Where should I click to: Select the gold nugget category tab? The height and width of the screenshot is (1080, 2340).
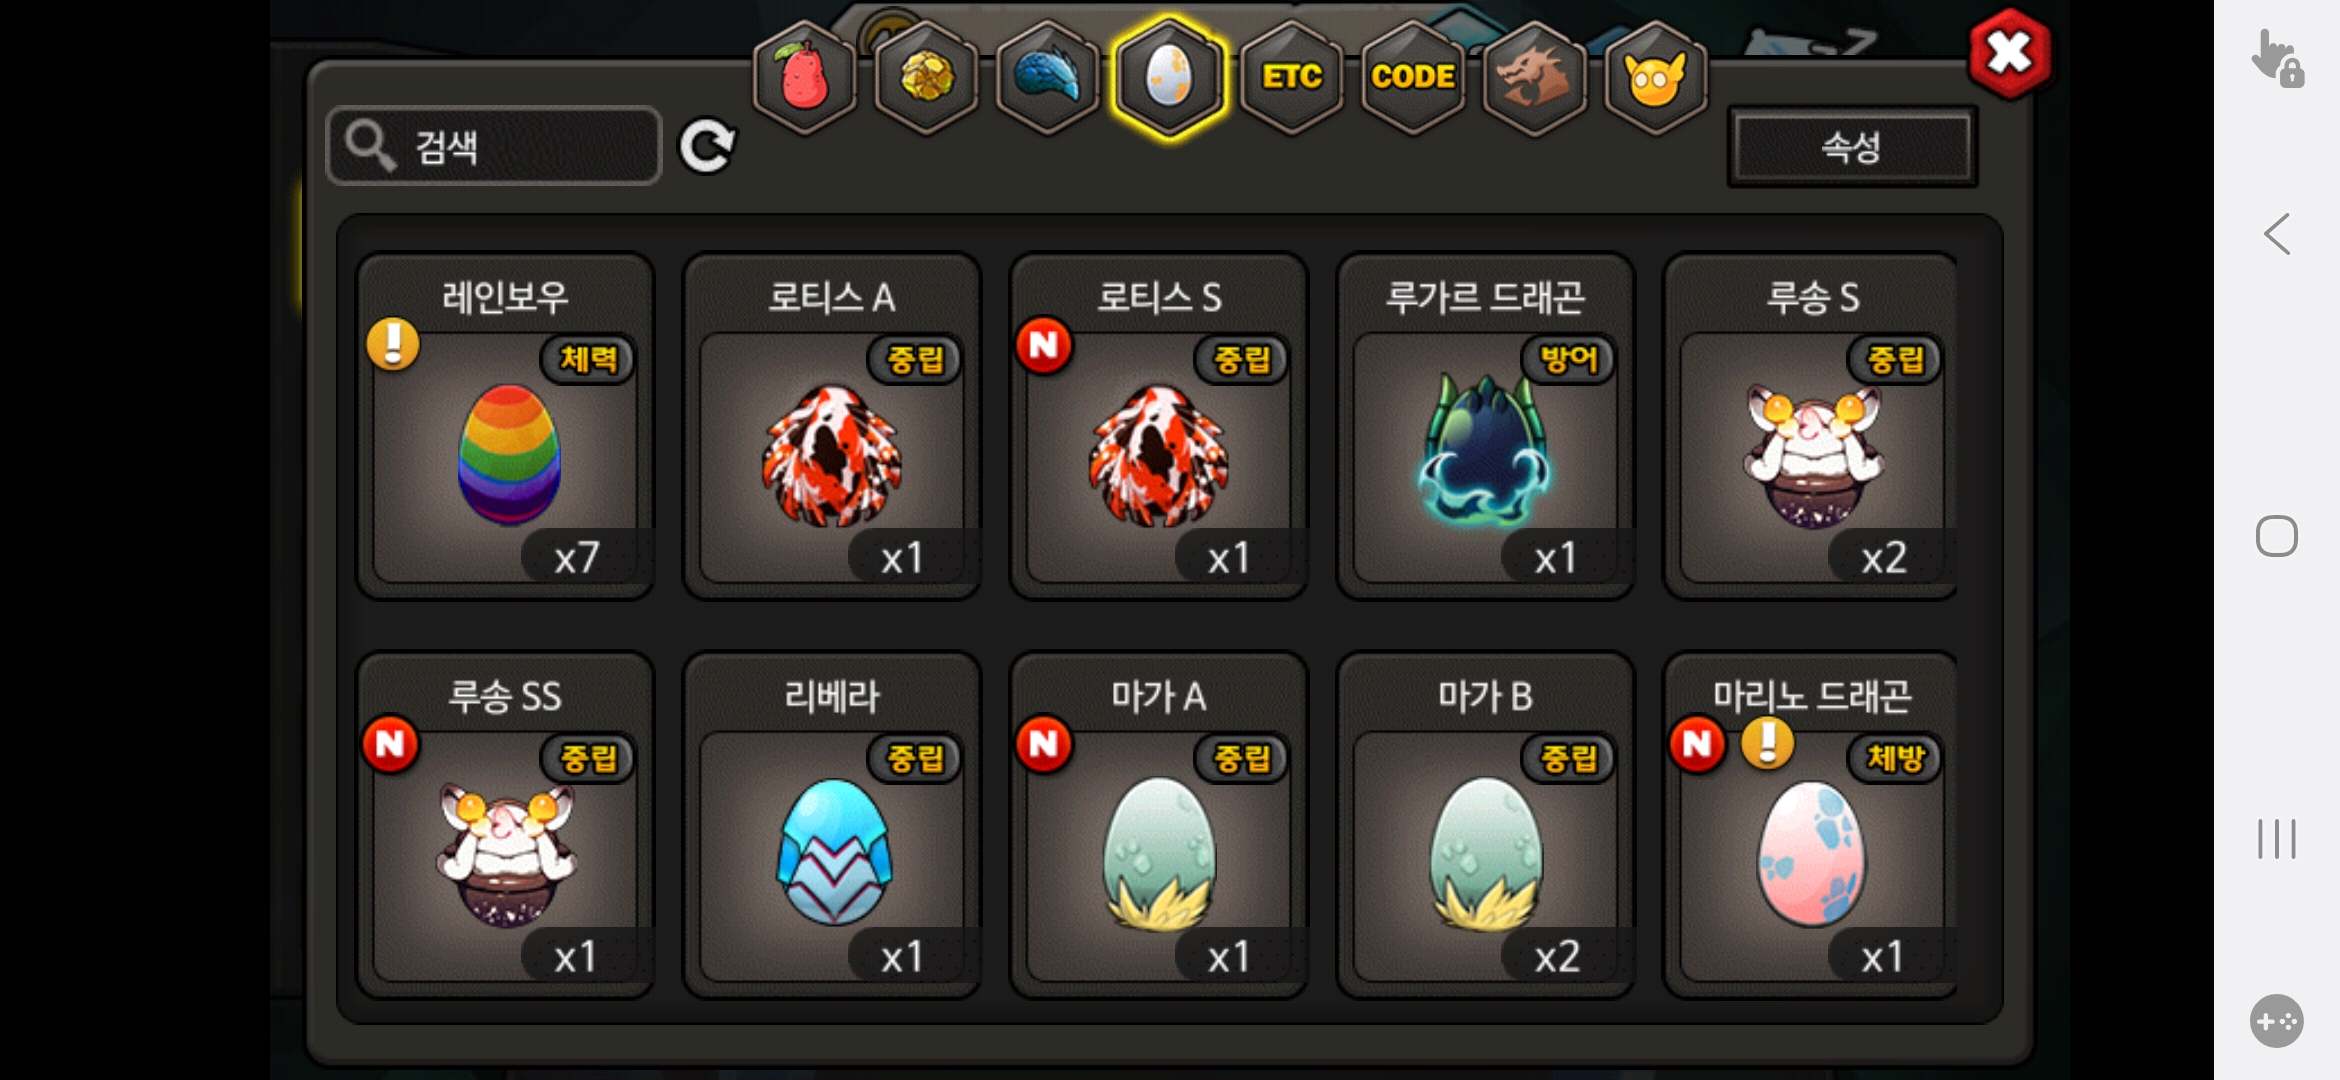tap(926, 78)
